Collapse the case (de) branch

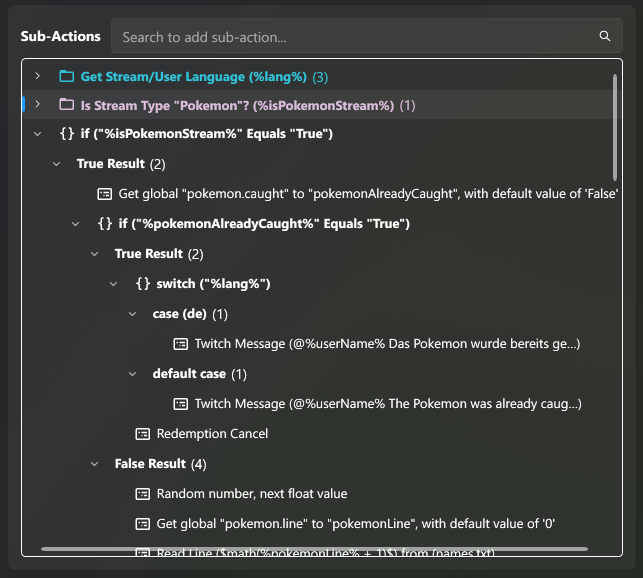click(133, 314)
